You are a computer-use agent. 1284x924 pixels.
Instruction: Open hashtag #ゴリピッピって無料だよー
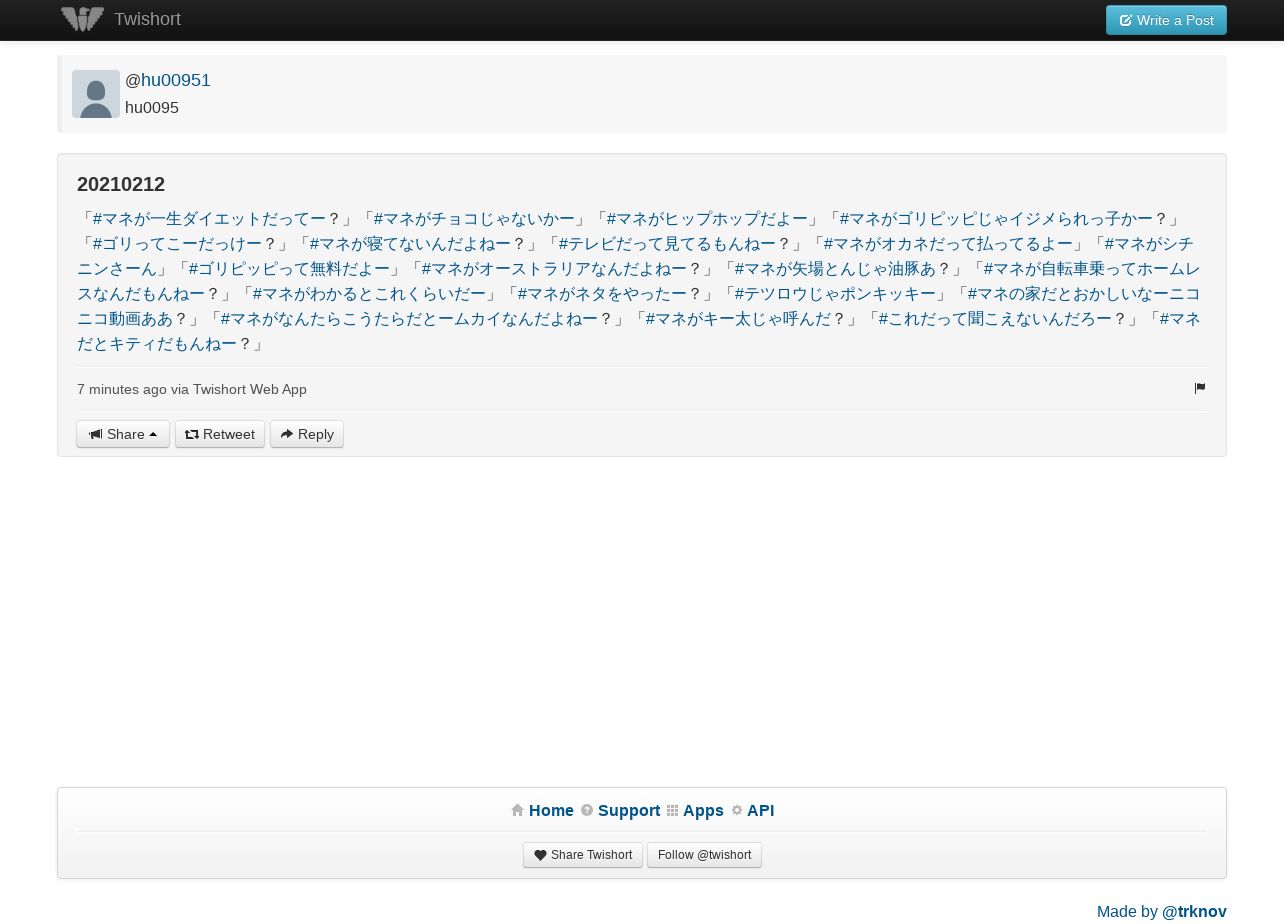289,269
